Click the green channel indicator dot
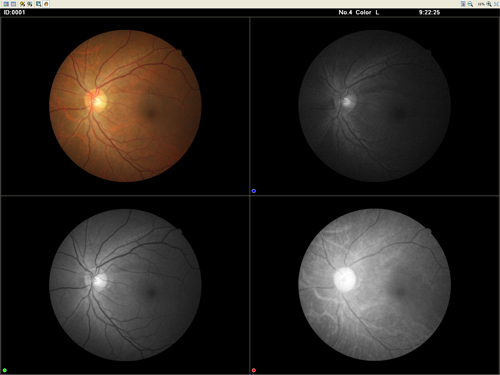The height and width of the screenshot is (375, 500). (5, 370)
